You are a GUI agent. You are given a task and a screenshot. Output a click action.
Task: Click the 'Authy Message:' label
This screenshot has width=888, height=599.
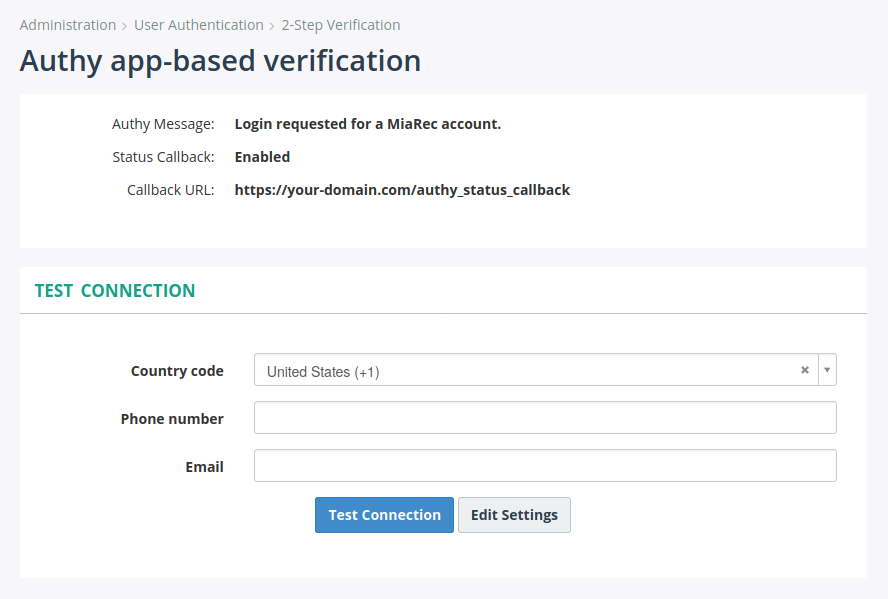click(x=163, y=124)
